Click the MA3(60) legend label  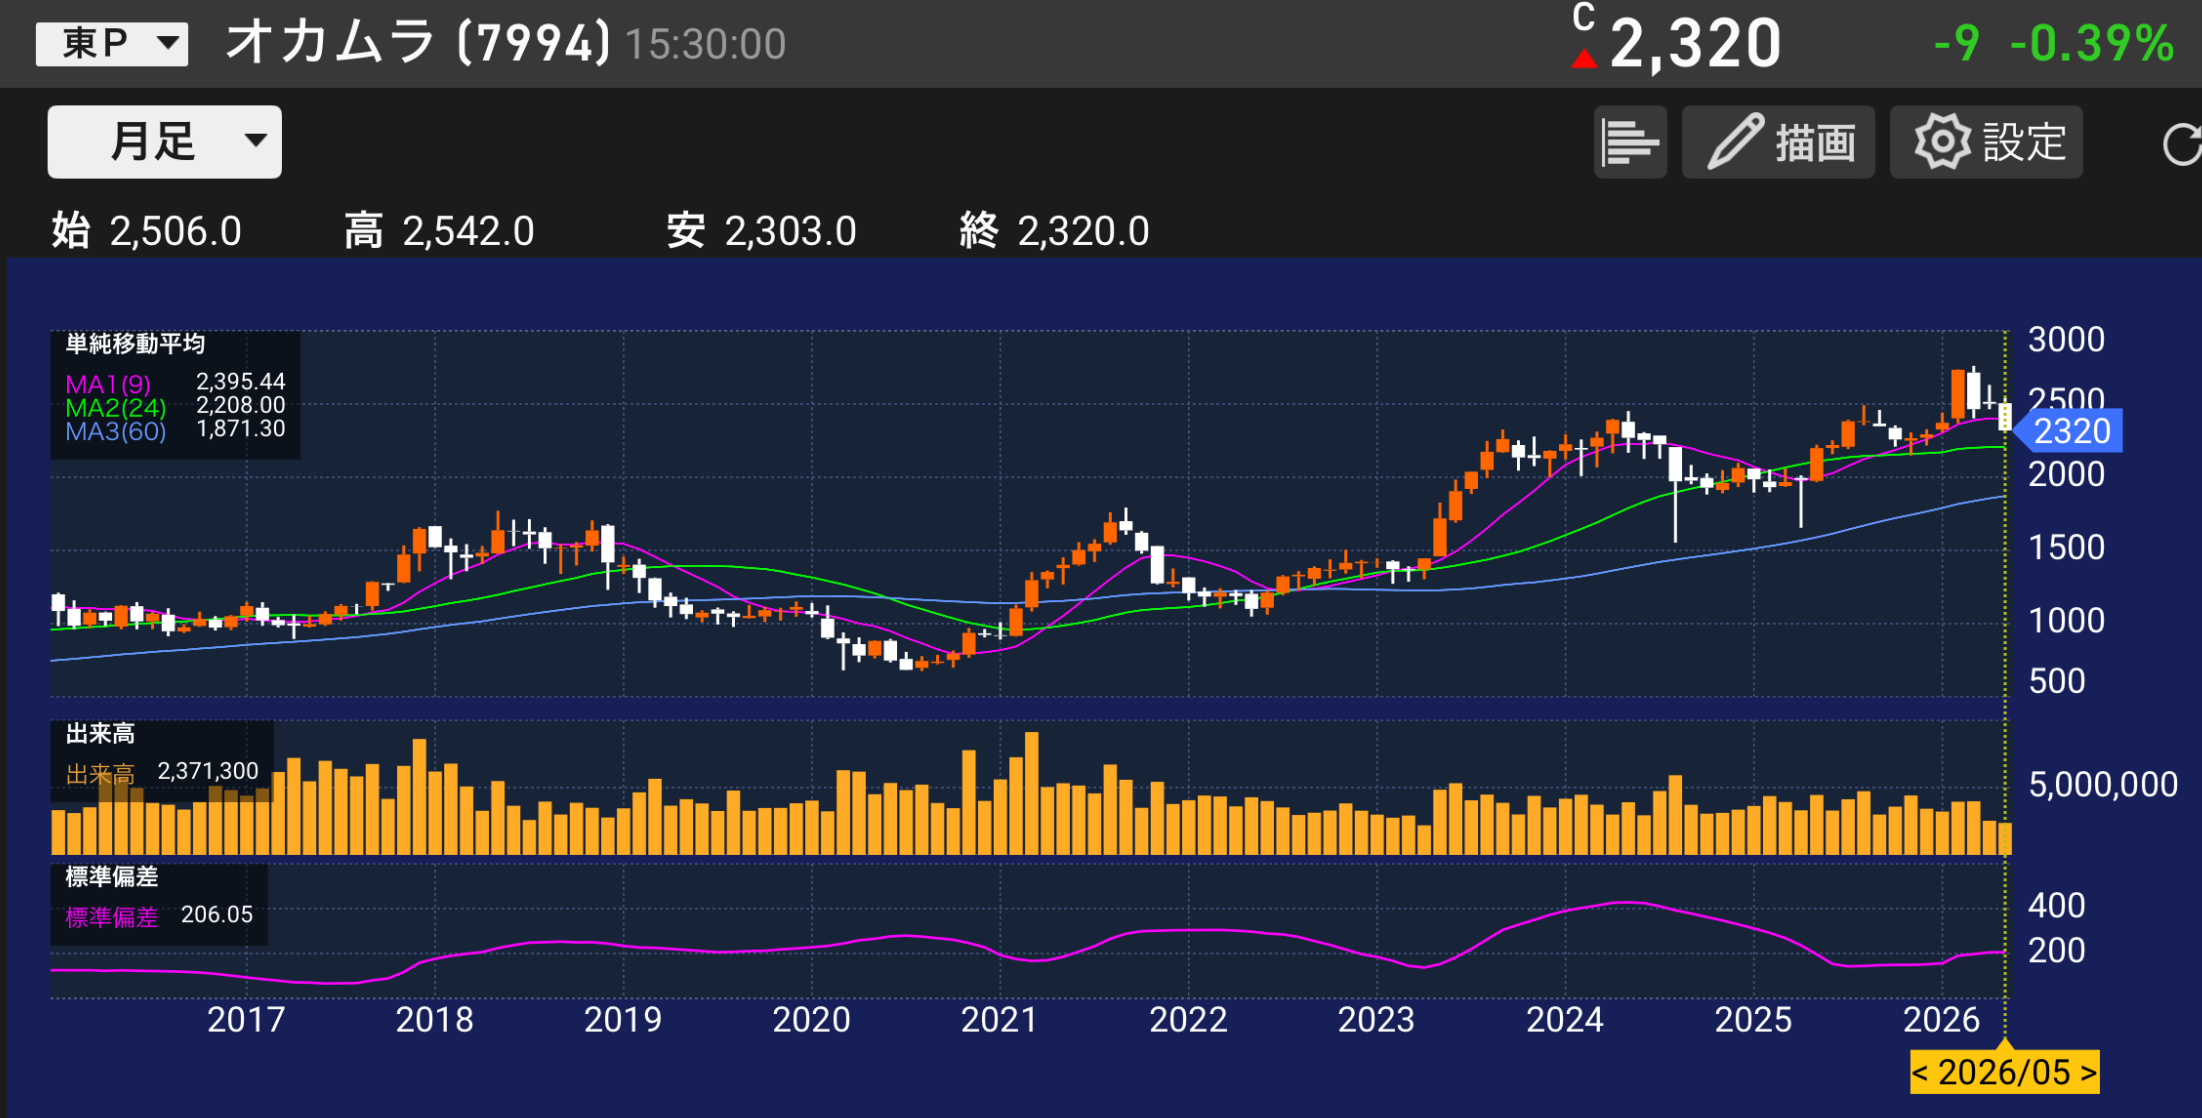[115, 431]
